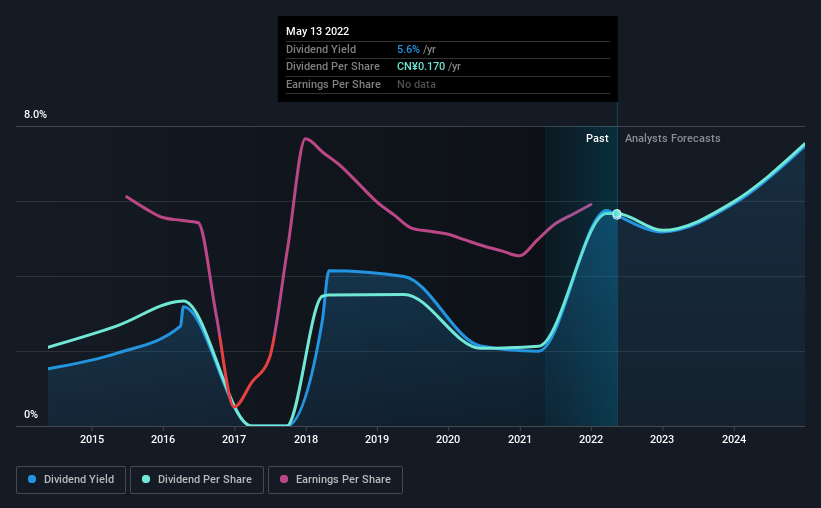This screenshot has height=508, width=821.
Task: Click the No data earnings value in tooltip
Action: [x=416, y=84]
